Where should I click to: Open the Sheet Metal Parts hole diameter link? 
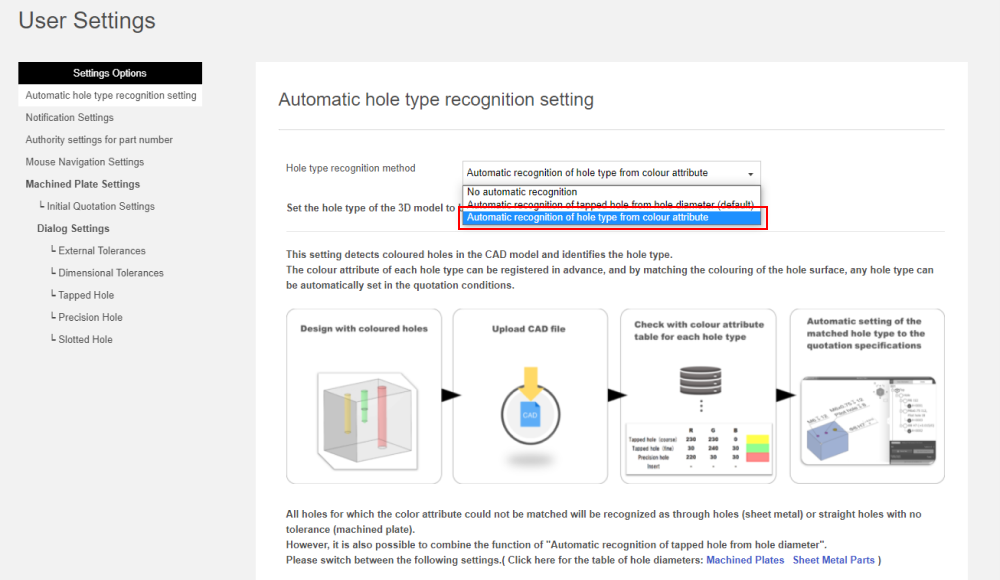[x=834, y=560]
